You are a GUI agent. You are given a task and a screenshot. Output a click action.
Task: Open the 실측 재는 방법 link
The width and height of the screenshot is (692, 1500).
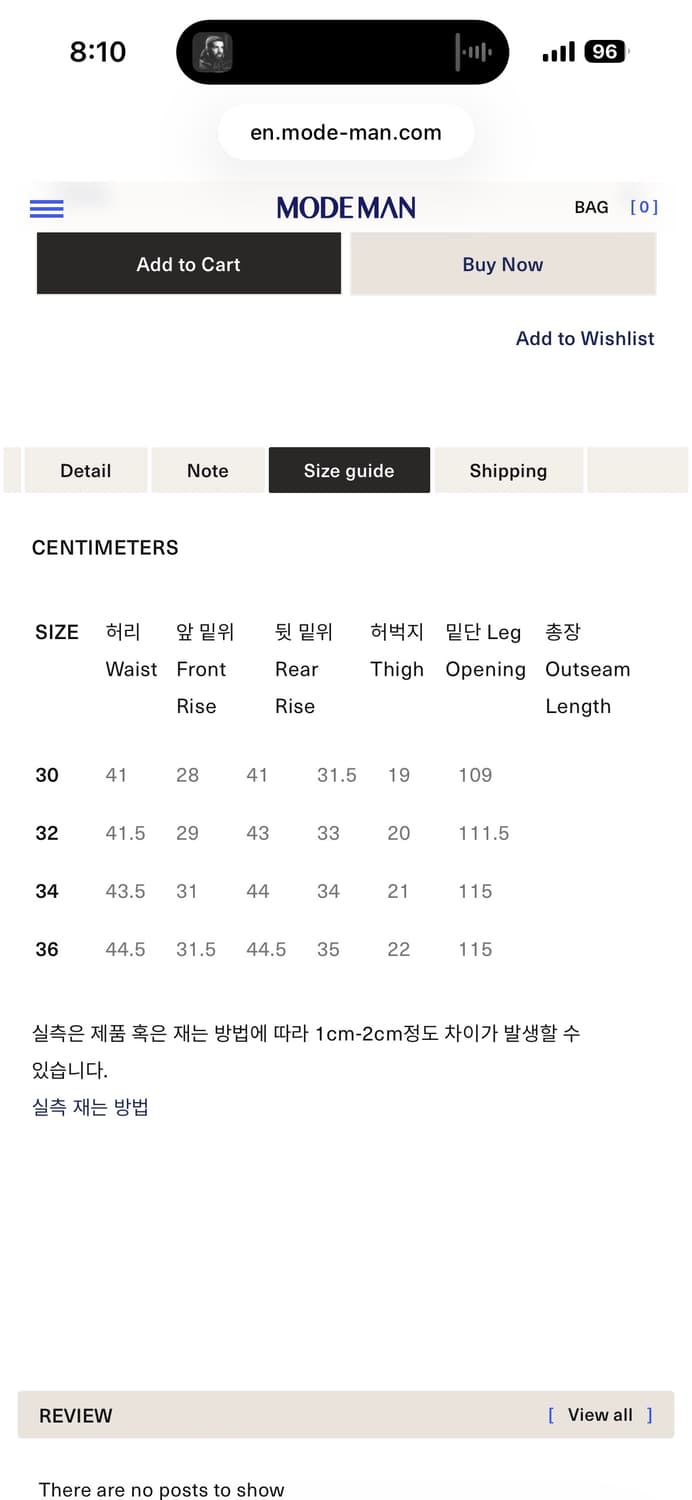[x=90, y=1106]
